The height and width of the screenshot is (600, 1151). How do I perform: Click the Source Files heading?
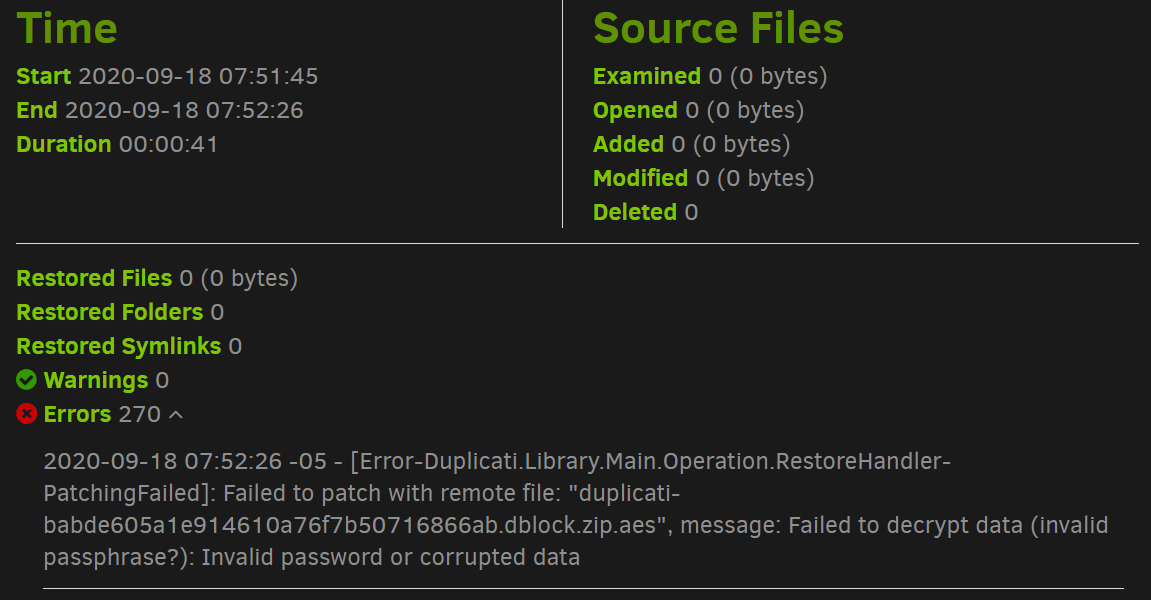[x=718, y=28]
